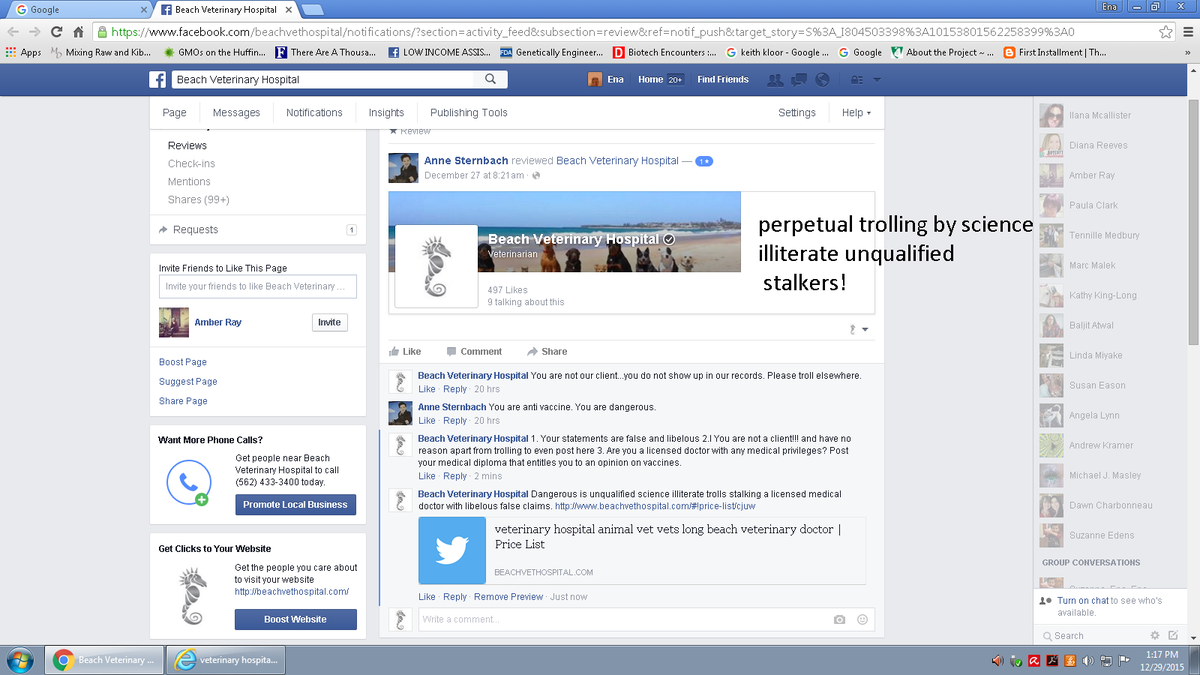Click the Share arrow action
The height and width of the screenshot is (675, 1200).
(x=547, y=351)
